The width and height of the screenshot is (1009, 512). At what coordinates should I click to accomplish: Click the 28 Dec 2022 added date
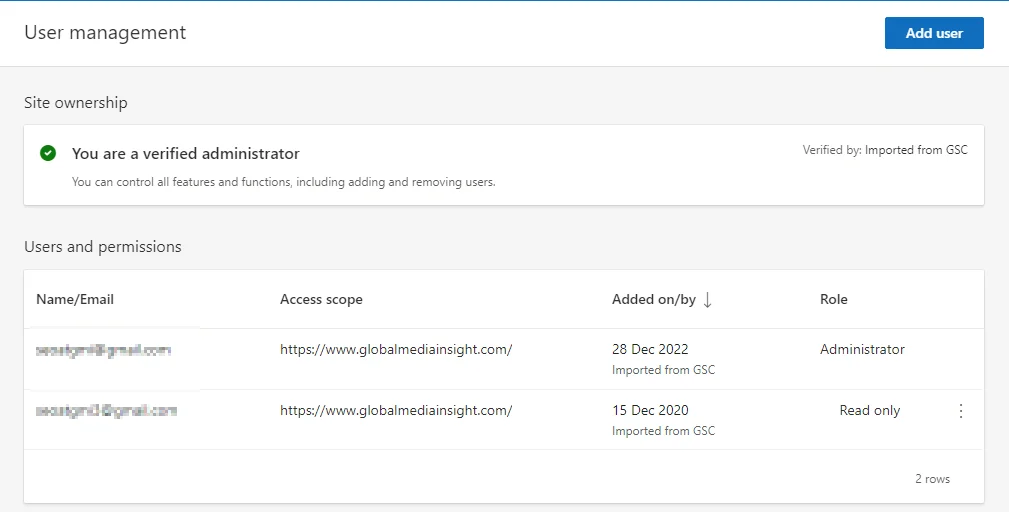pyautogui.click(x=650, y=350)
